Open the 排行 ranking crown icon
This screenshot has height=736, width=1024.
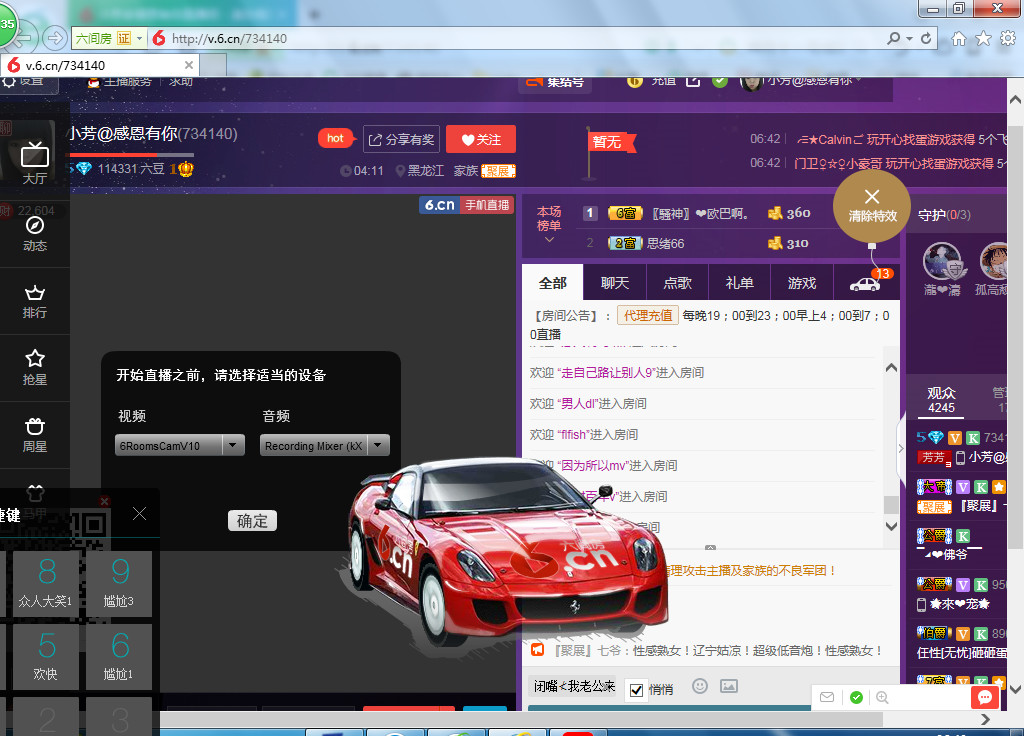coord(35,301)
